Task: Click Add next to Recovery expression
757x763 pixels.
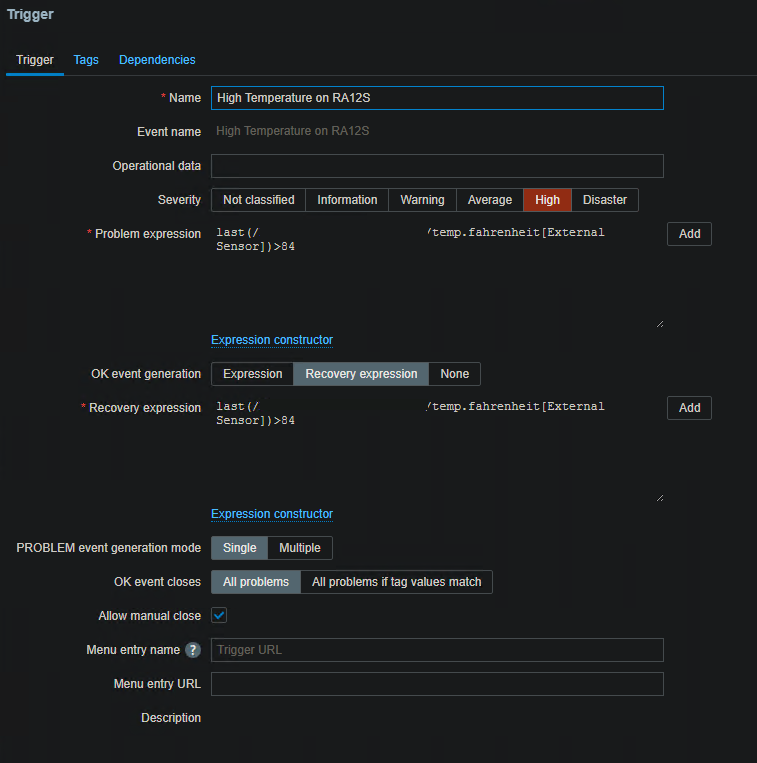Action: coord(689,408)
